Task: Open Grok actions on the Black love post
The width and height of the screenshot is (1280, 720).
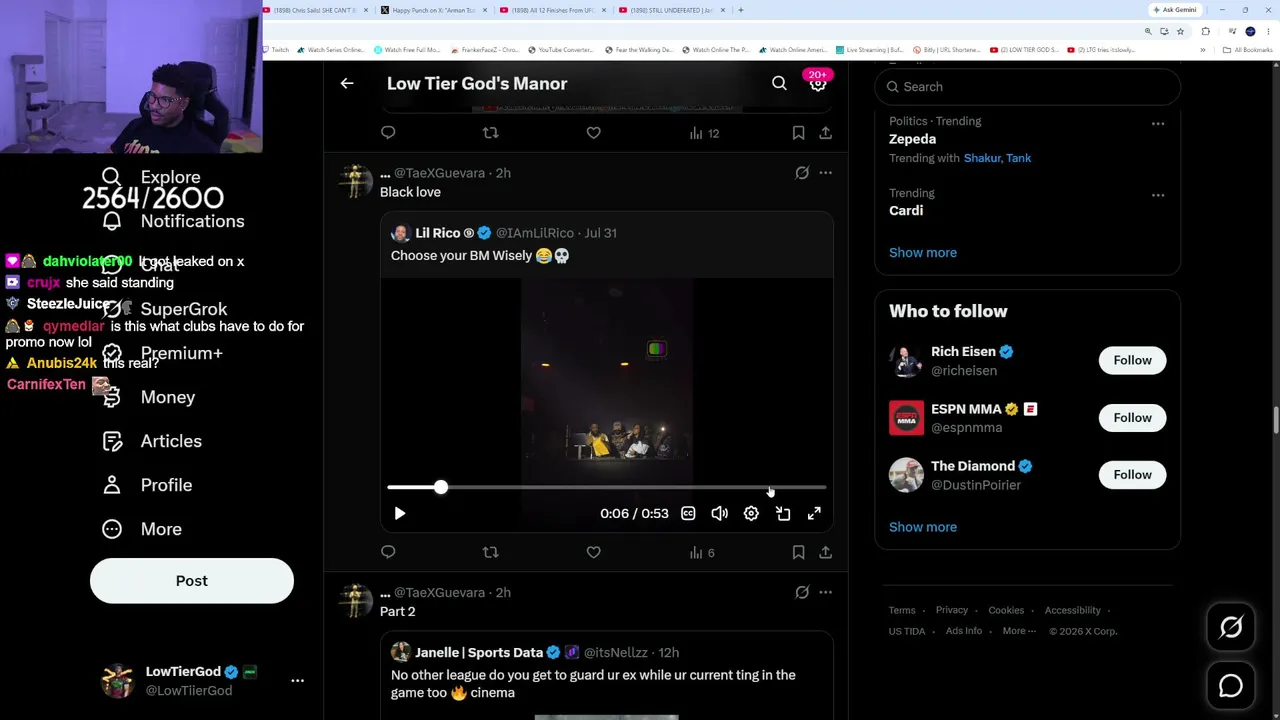Action: 802,173
